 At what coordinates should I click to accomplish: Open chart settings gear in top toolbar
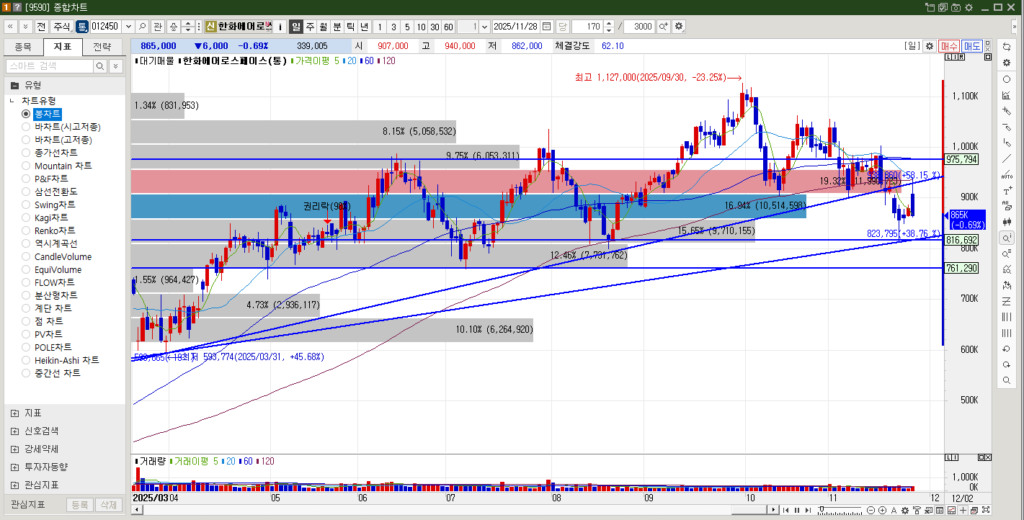point(679,26)
